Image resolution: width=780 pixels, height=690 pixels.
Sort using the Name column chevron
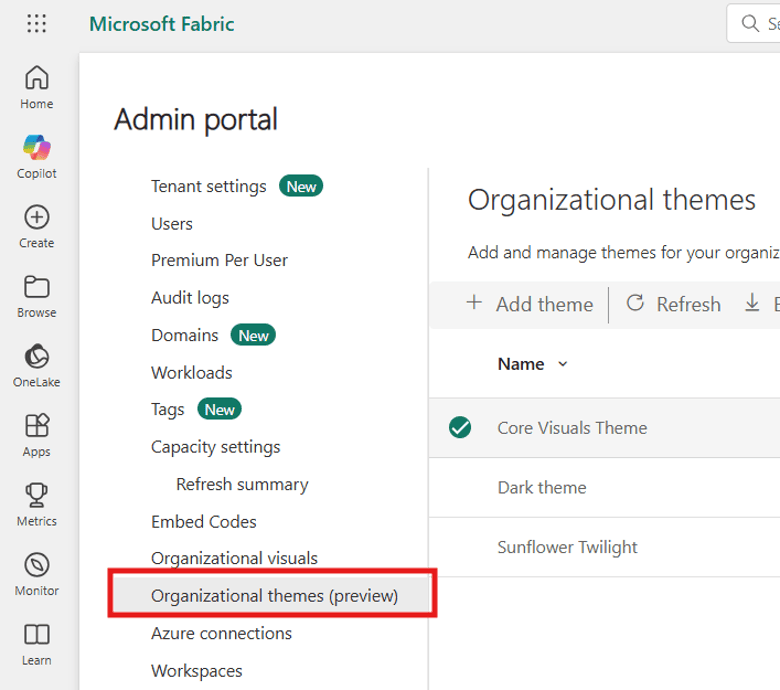(x=562, y=364)
